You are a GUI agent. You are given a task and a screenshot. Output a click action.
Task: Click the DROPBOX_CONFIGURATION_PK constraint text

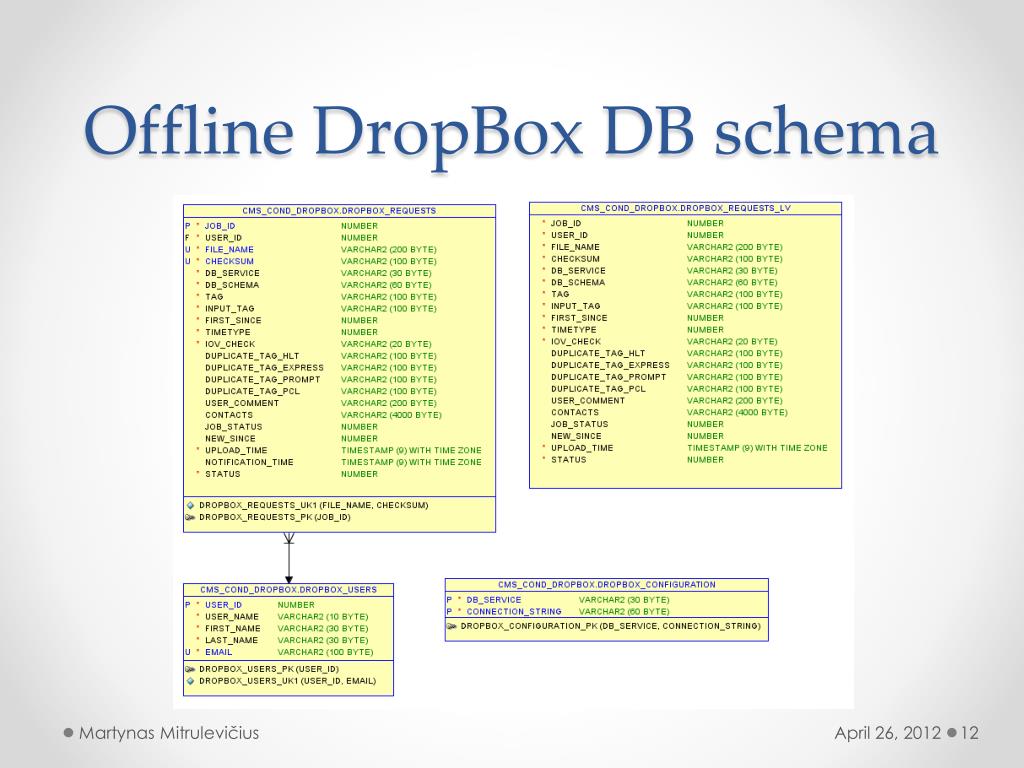coord(611,626)
